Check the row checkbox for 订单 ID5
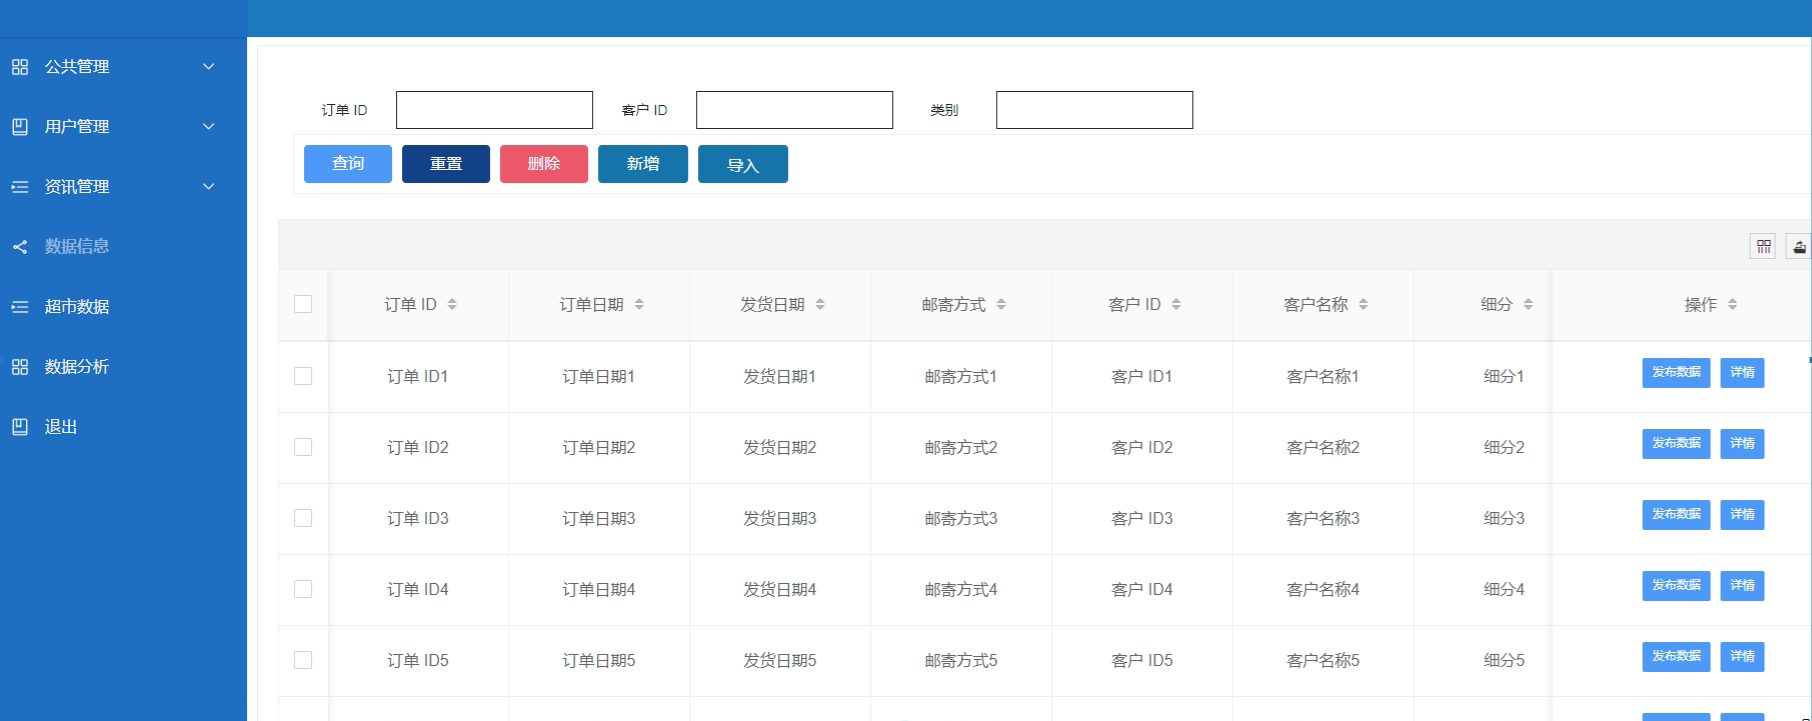The width and height of the screenshot is (1812, 721). [303, 660]
